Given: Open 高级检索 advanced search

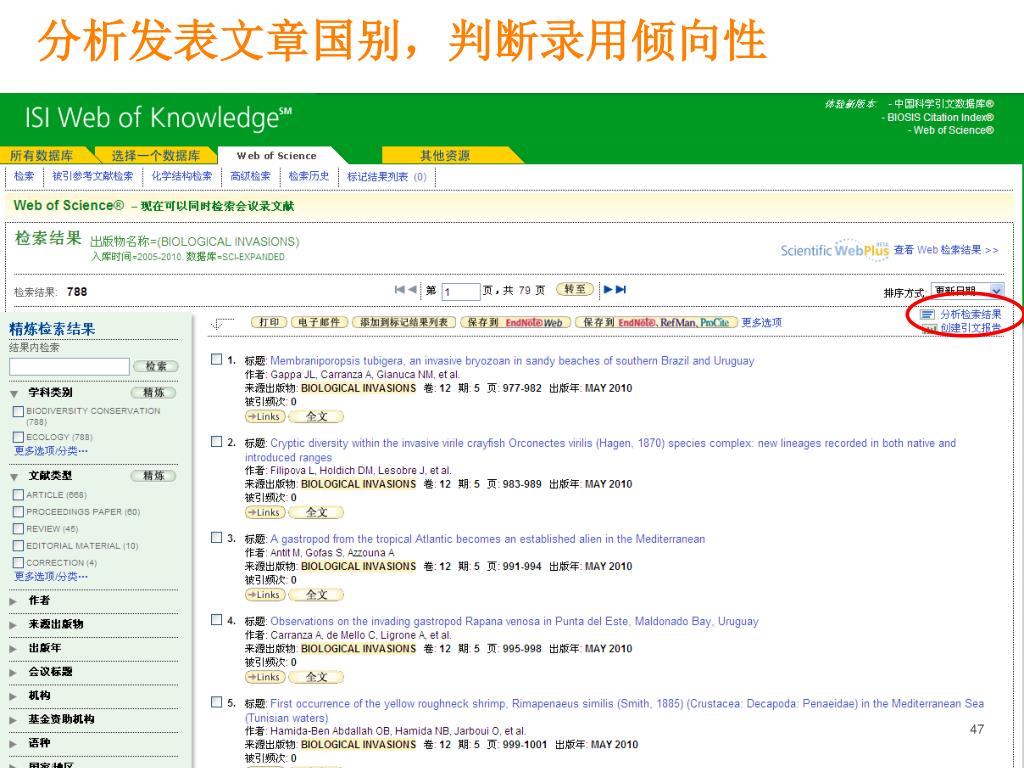Looking at the screenshot, I should coord(251,176).
